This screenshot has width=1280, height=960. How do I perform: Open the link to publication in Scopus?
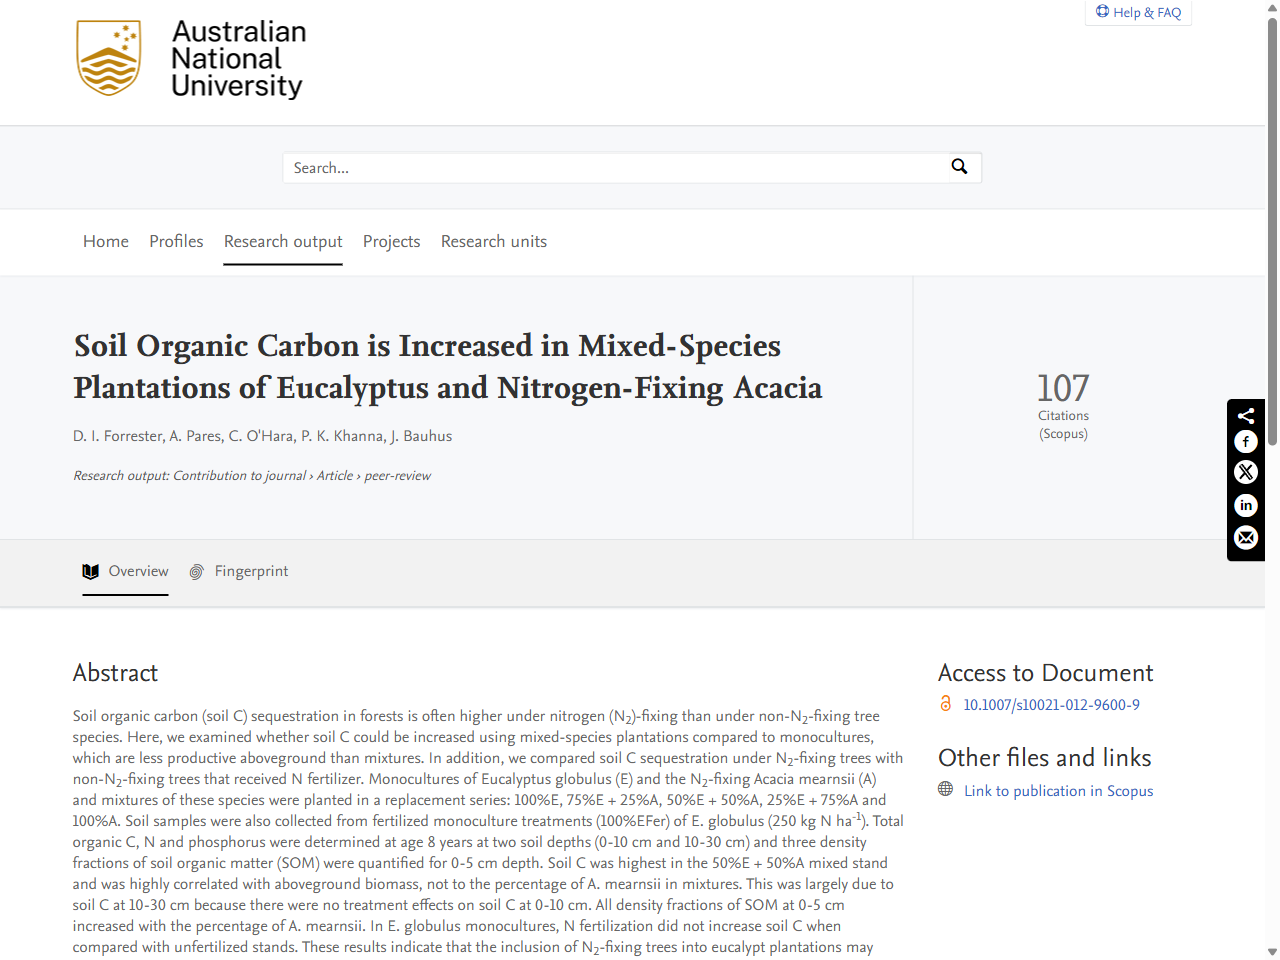click(1058, 790)
